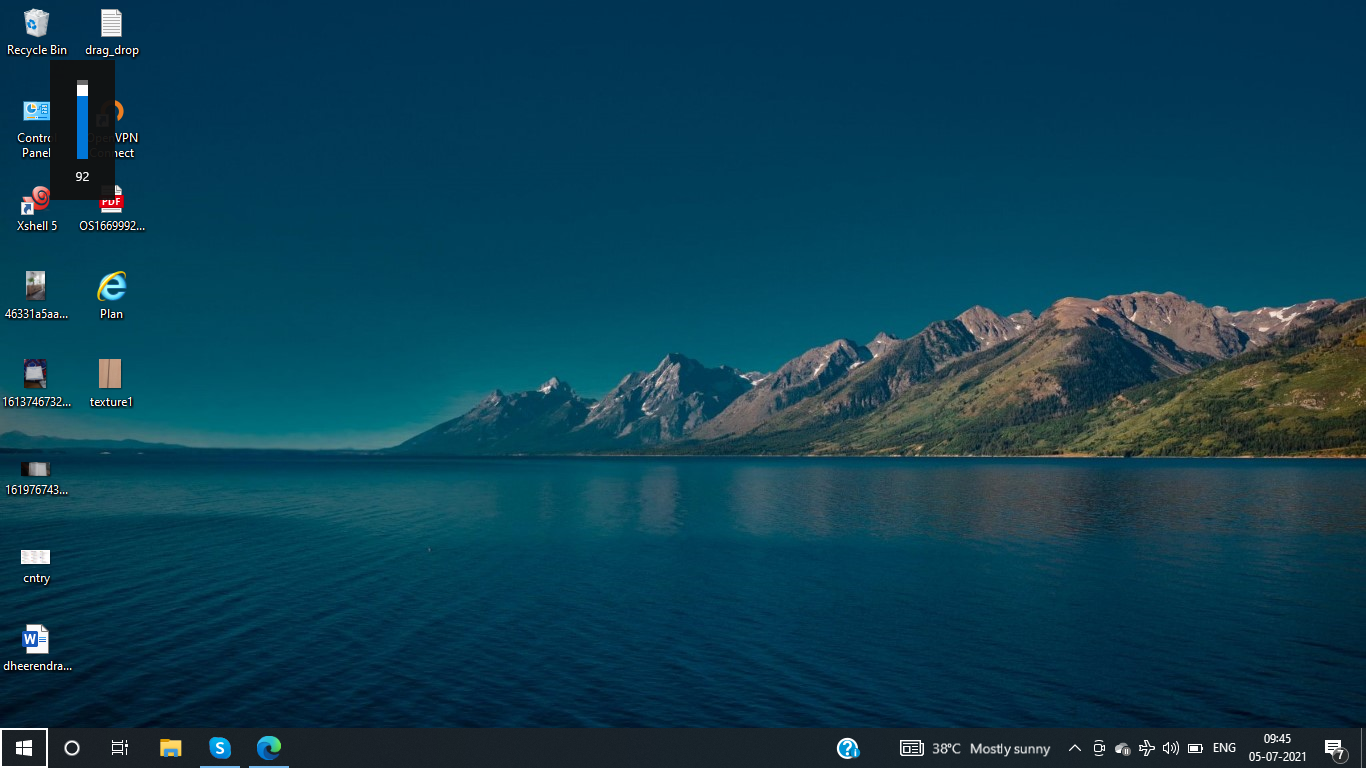The height and width of the screenshot is (768, 1366).
Task: Open Task View on the taskbar
Action: click(x=120, y=748)
